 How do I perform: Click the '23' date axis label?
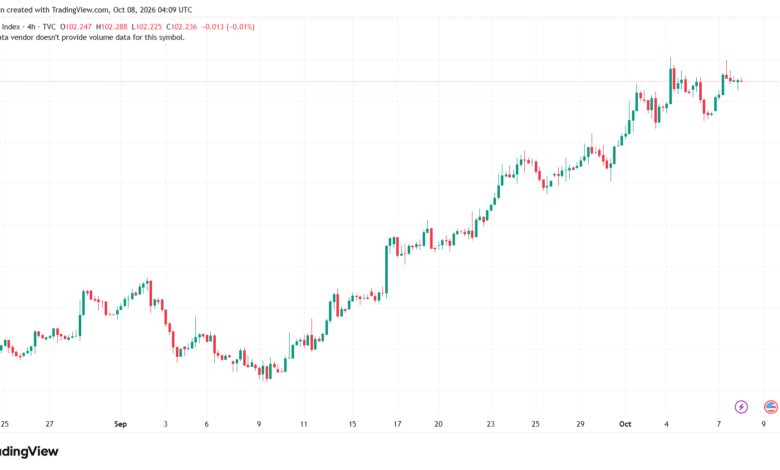490,424
